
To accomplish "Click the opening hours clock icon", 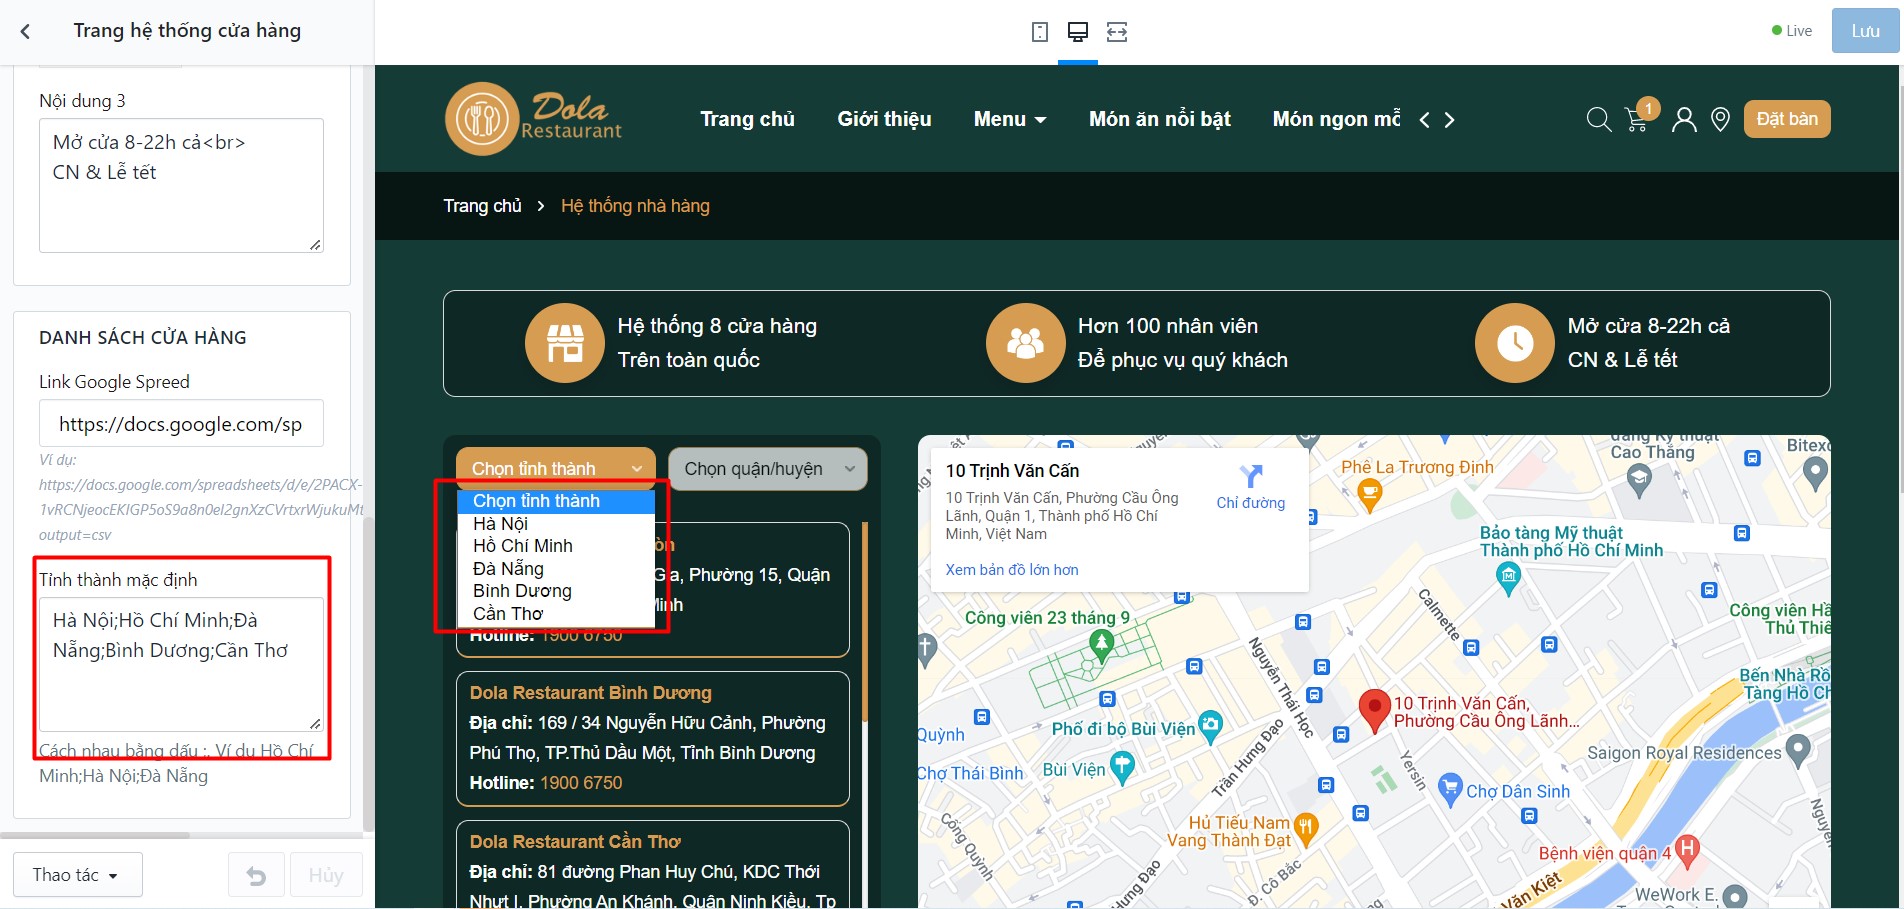I will pyautogui.click(x=1515, y=343).
